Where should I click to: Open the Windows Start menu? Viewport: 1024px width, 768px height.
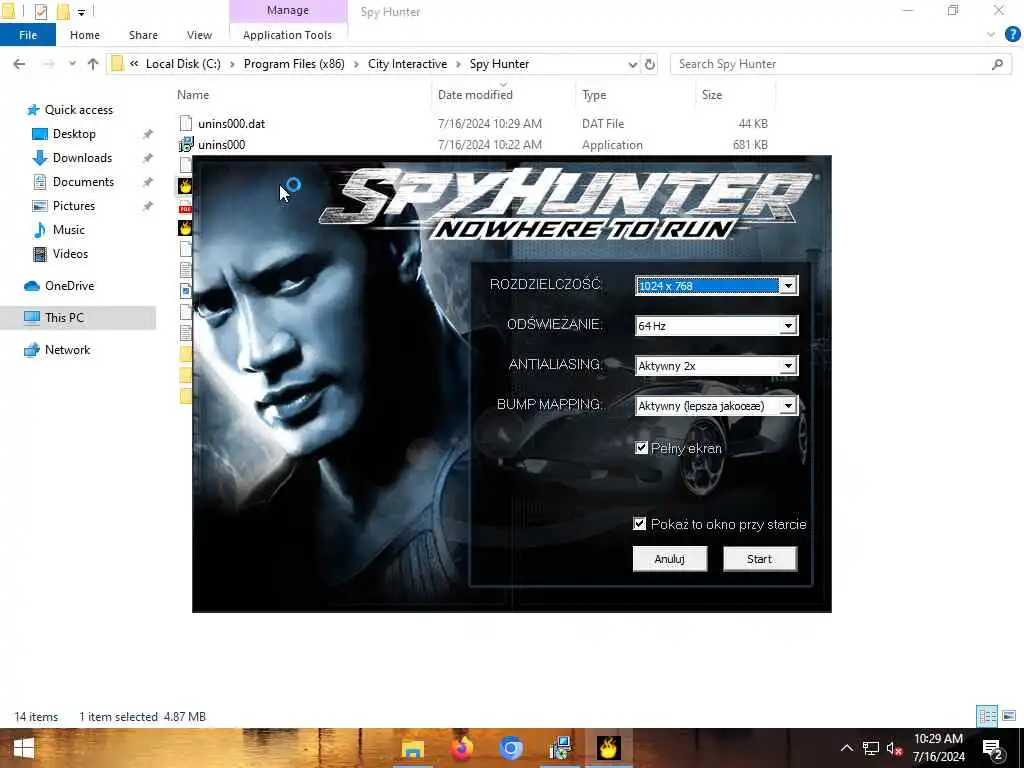coord(24,748)
